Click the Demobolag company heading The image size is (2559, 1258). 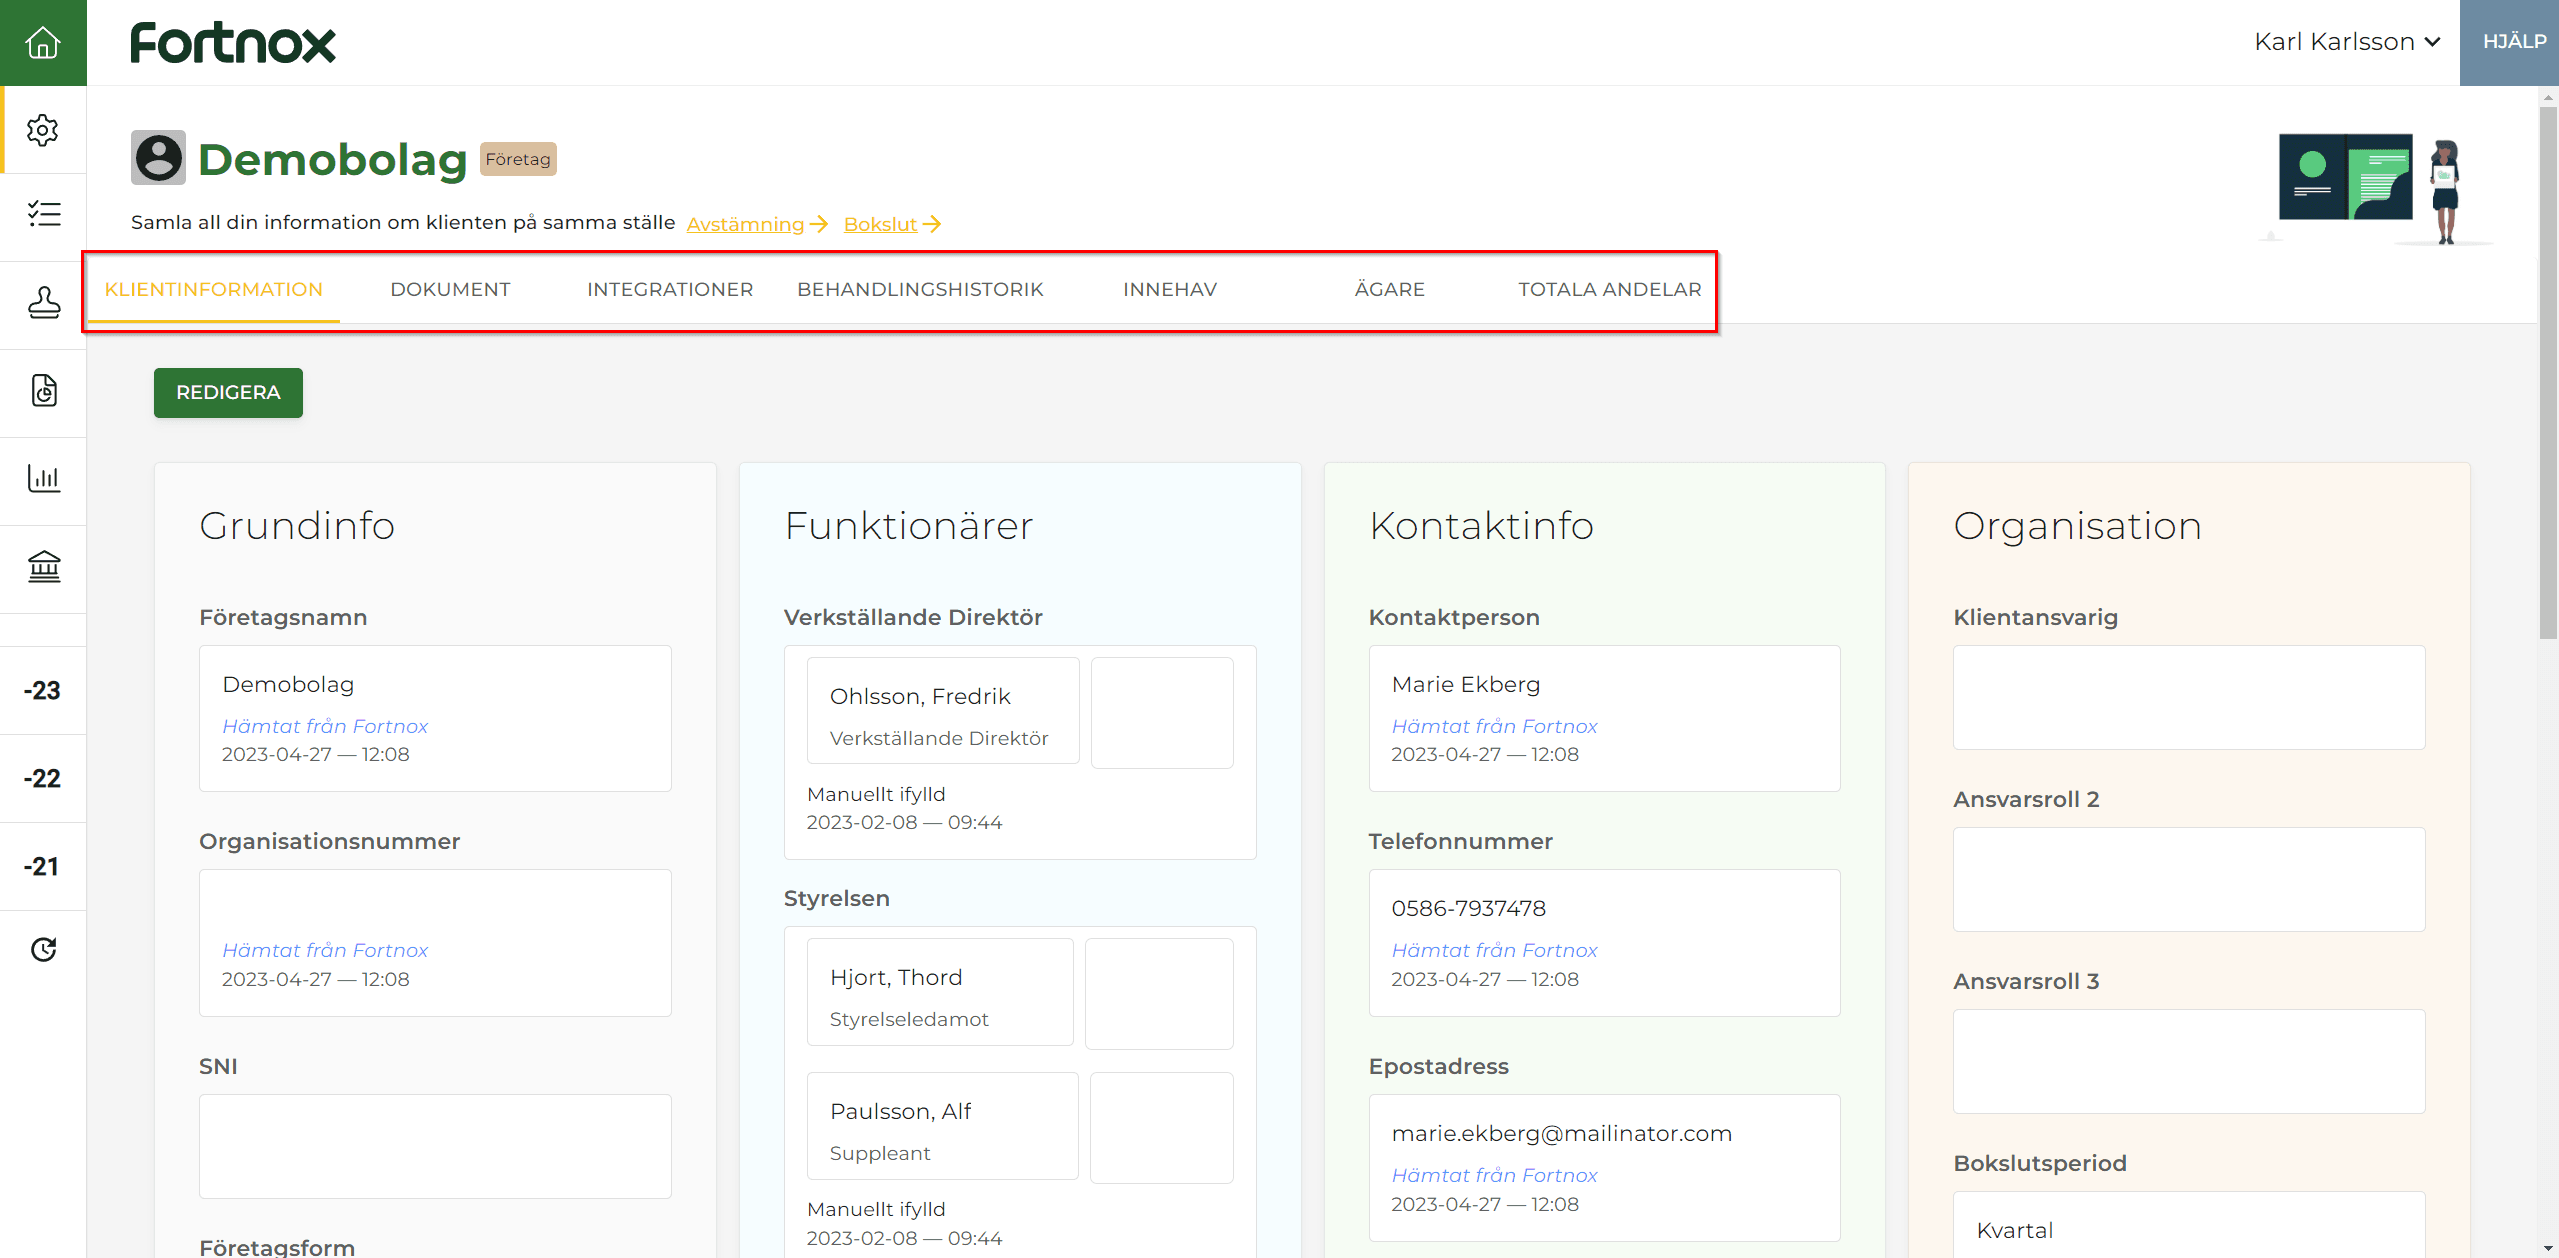[333, 159]
